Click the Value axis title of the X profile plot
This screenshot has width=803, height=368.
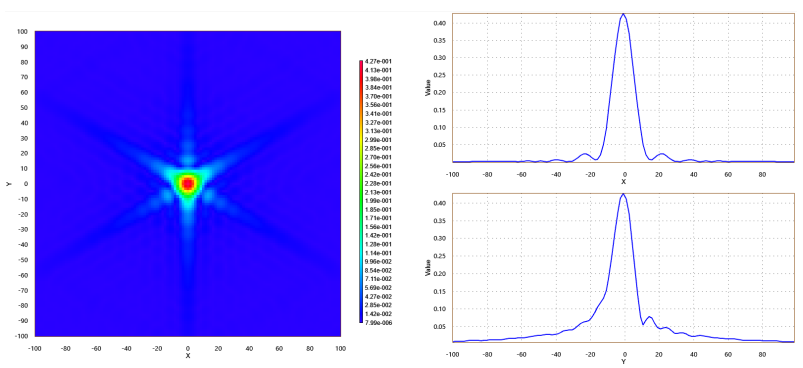(x=428, y=88)
